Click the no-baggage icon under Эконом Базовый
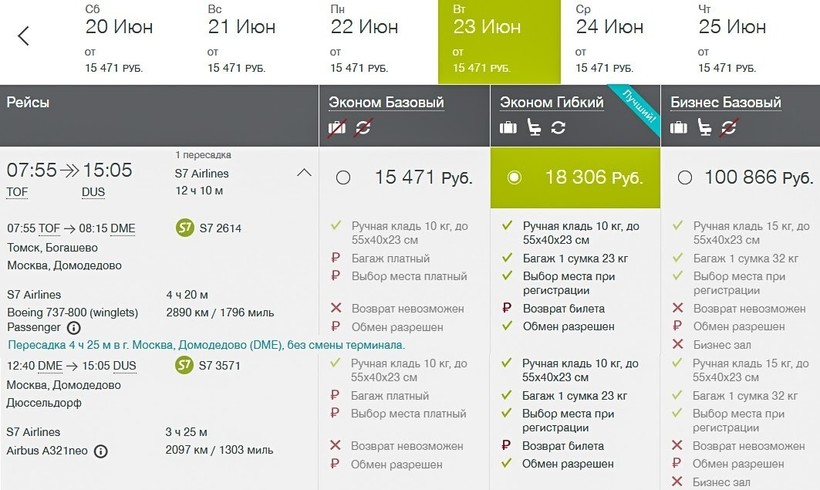Image resolution: width=820 pixels, height=490 pixels. tap(338, 127)
